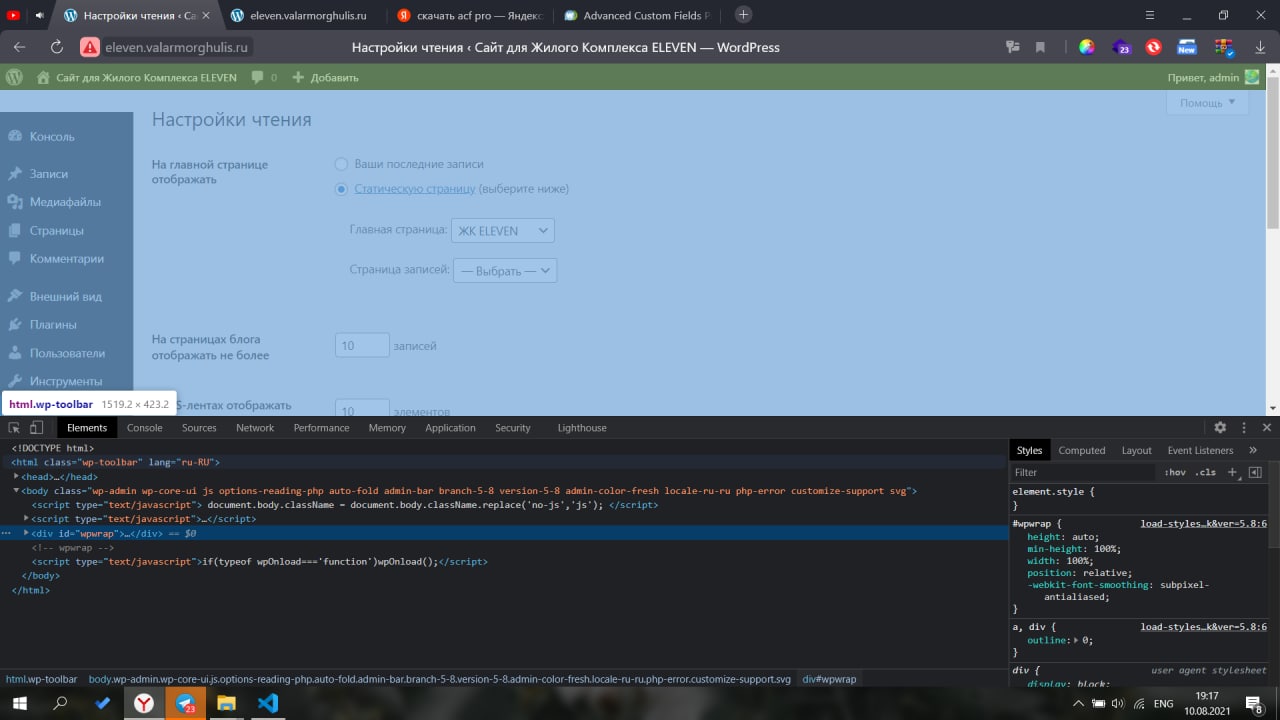Image resolution: width=1280 pixels, height=720 pixels.
Task: Close the DevTools panel
Action: coord(1267,428)
